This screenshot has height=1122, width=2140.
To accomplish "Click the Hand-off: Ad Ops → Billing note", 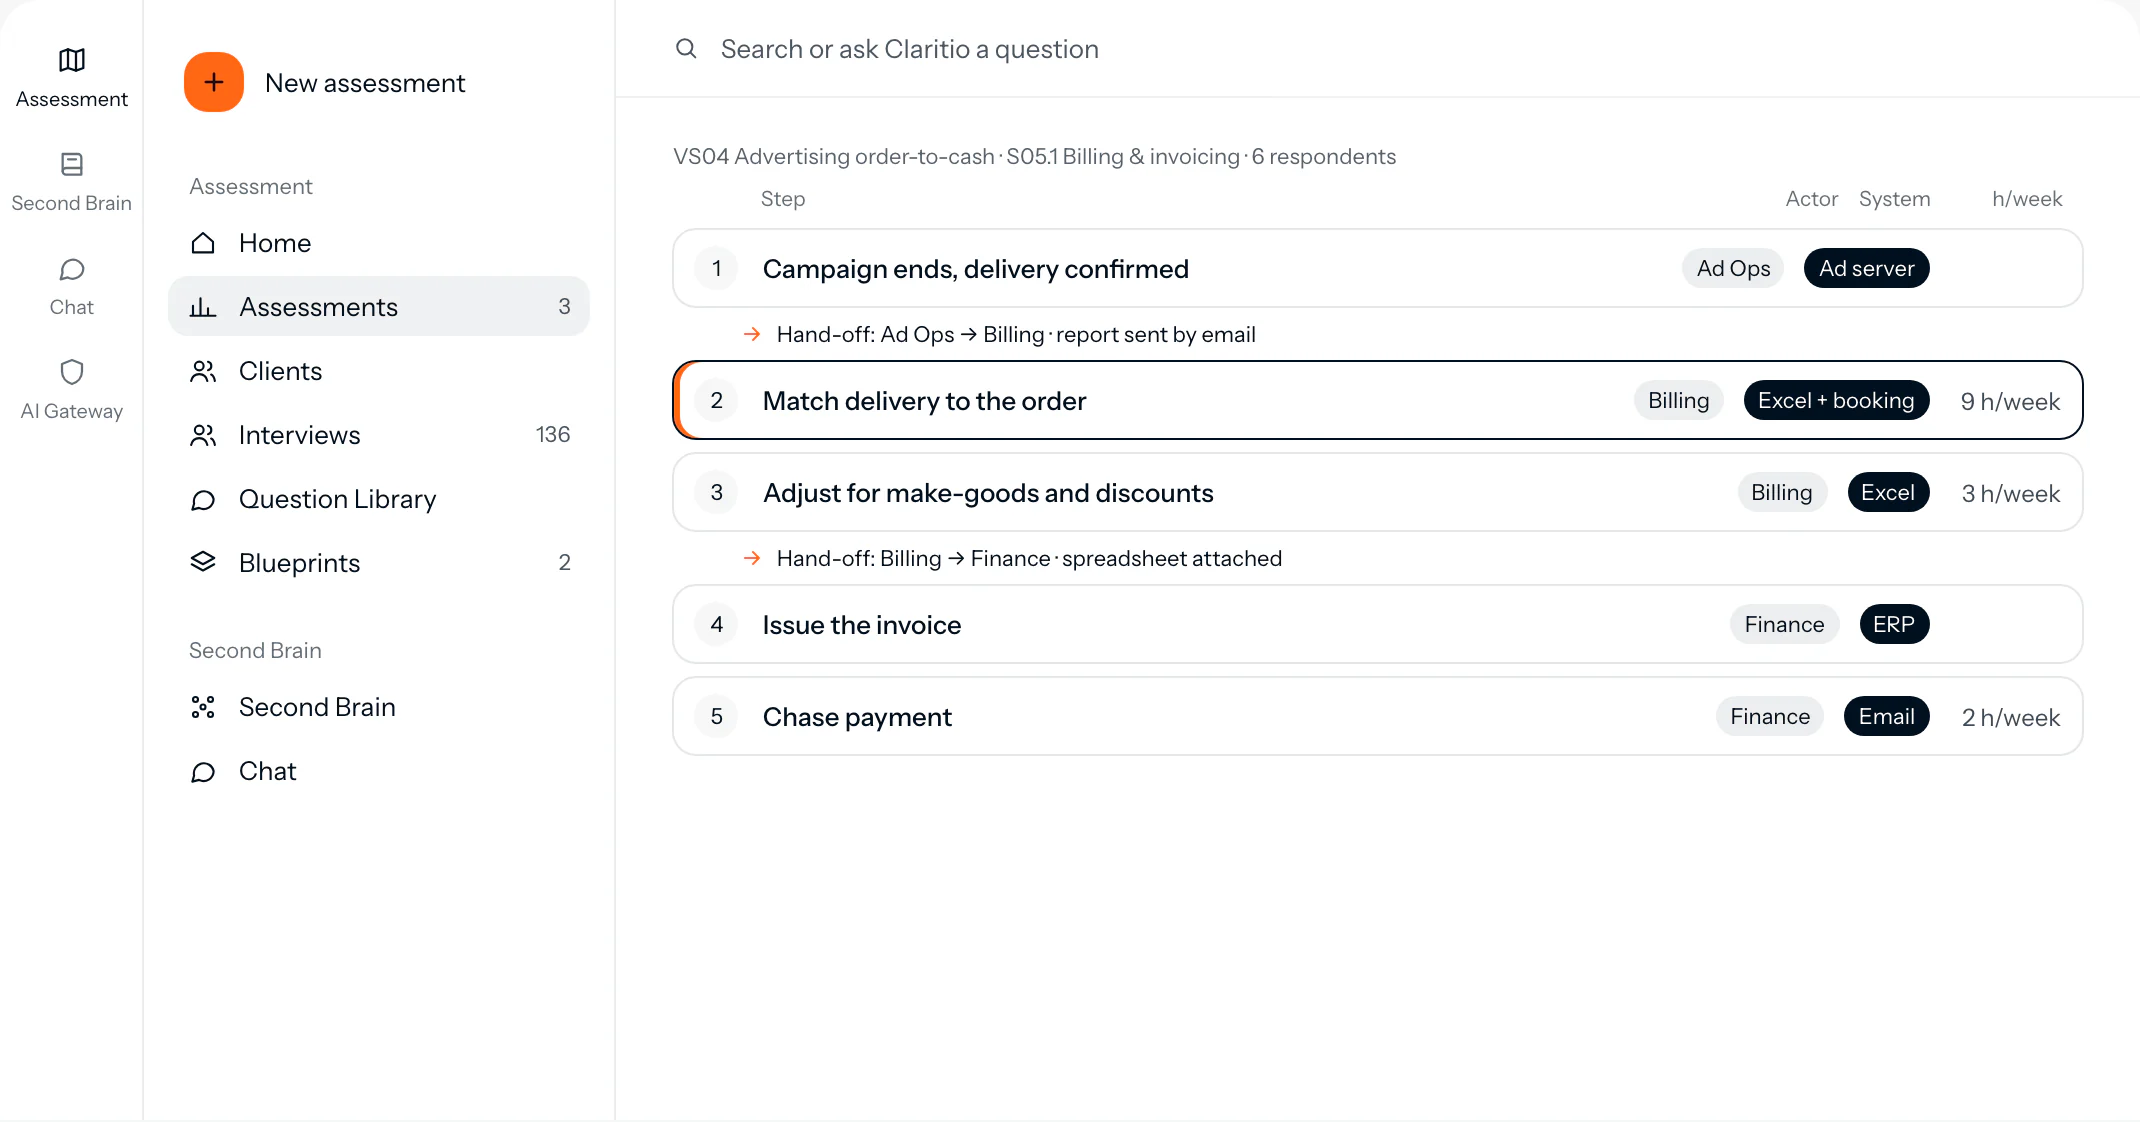I will [1016, 334].
